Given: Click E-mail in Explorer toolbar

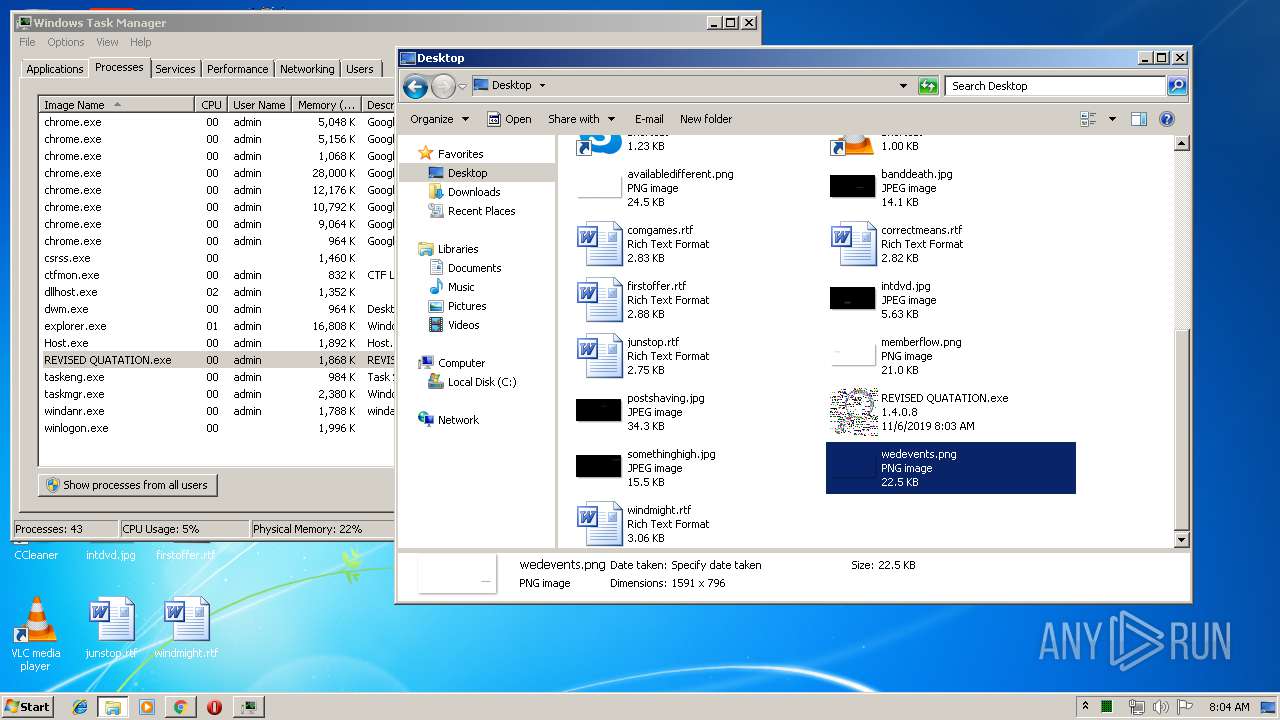Looking at the screenshot, I should pyautogui.click(x=649, y=119).
